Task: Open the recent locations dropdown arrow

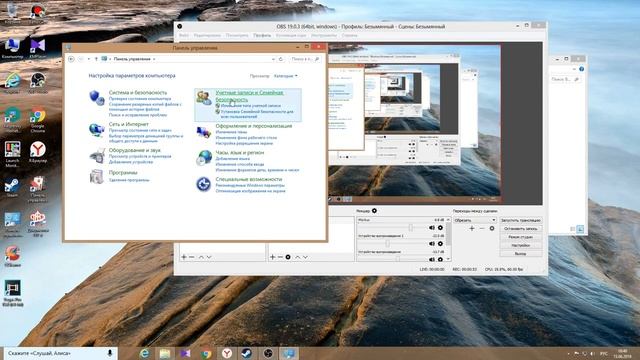Action: point(89,59)
